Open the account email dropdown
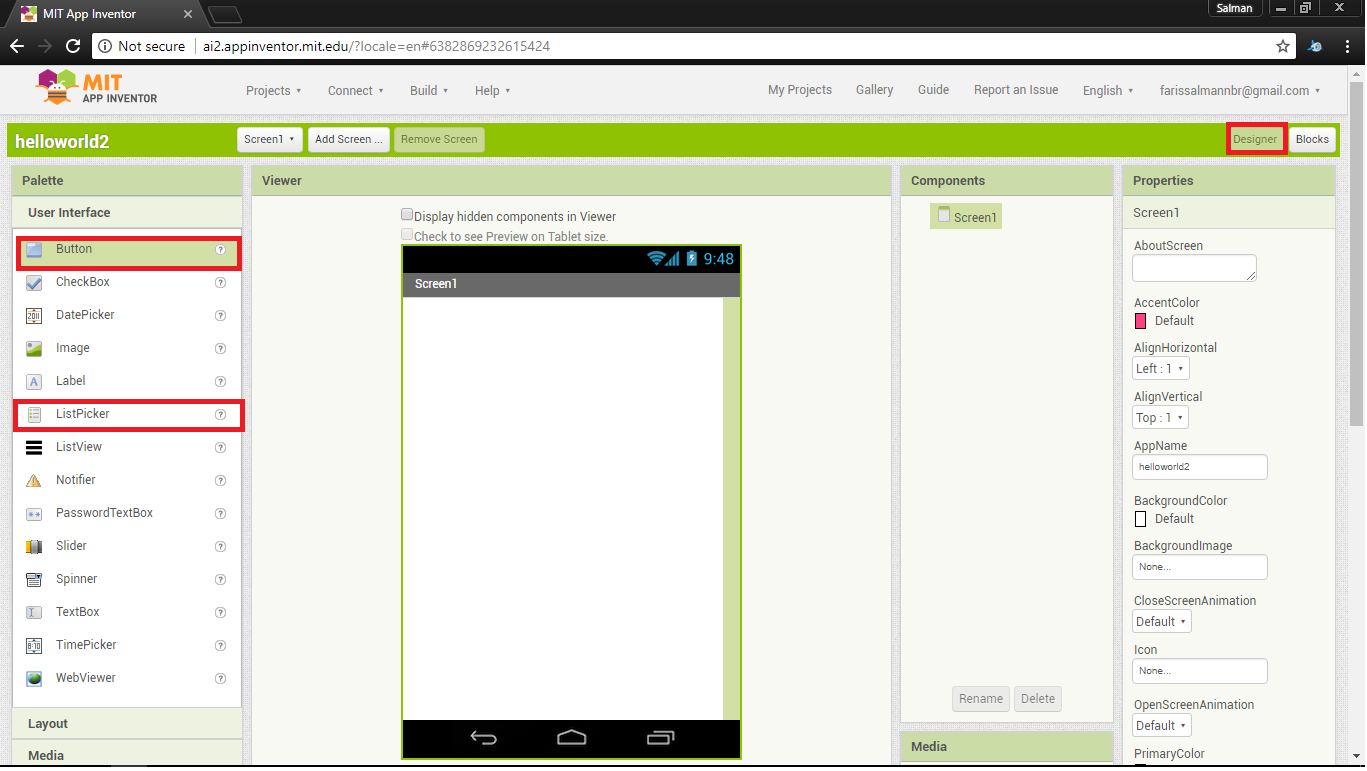The image size is (1367, 771). coord(1240,91)
